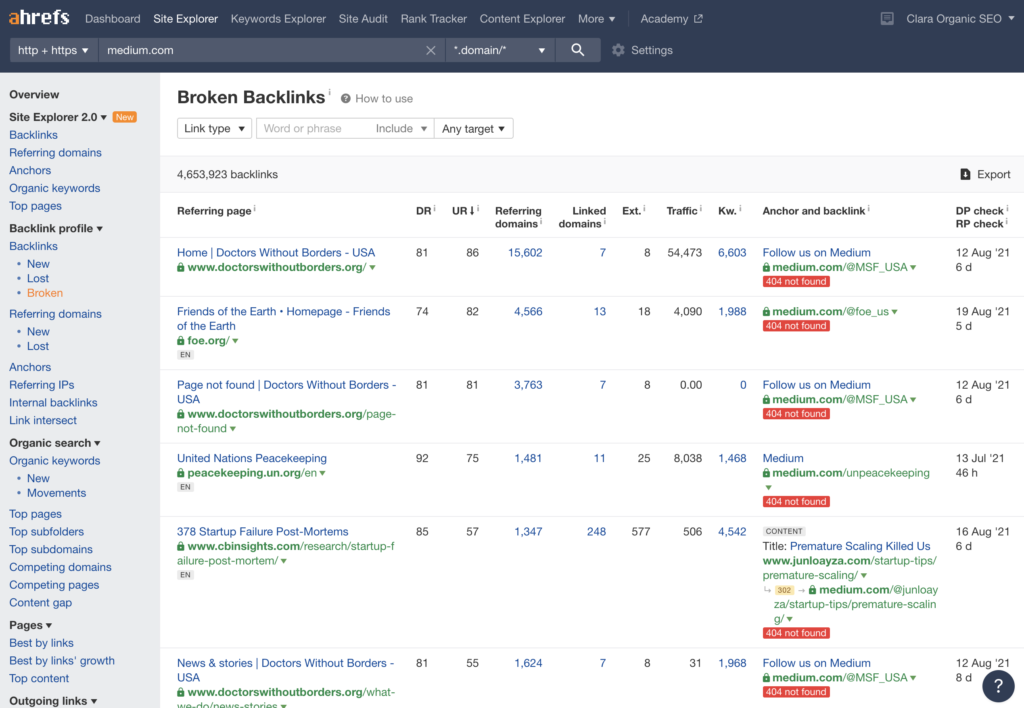The image size is (1024, 708).
Task: Click the search magnifier button
Action: (x=577, y=50)
